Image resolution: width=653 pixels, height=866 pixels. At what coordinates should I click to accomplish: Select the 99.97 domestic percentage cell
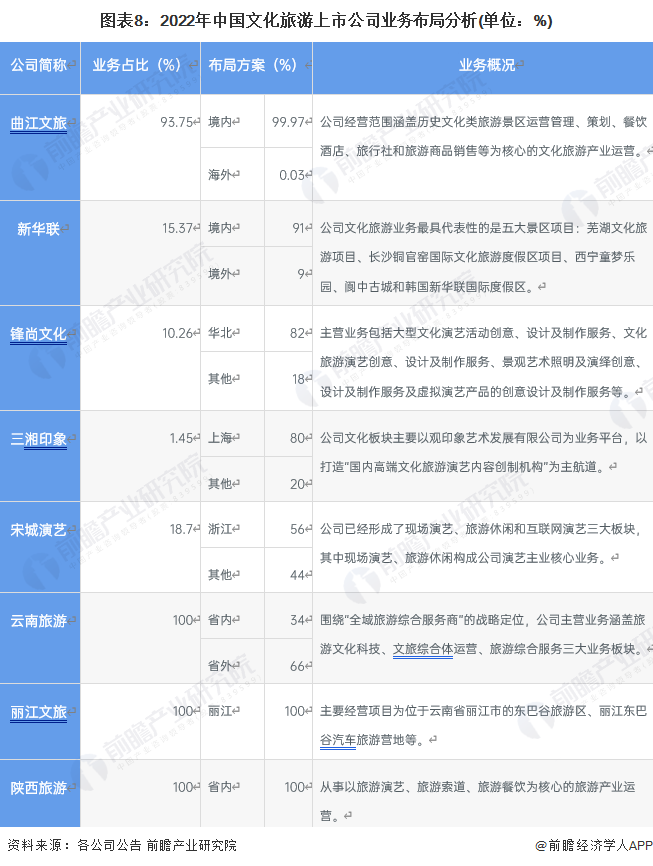pyautogui.click(x=288, y=121)
